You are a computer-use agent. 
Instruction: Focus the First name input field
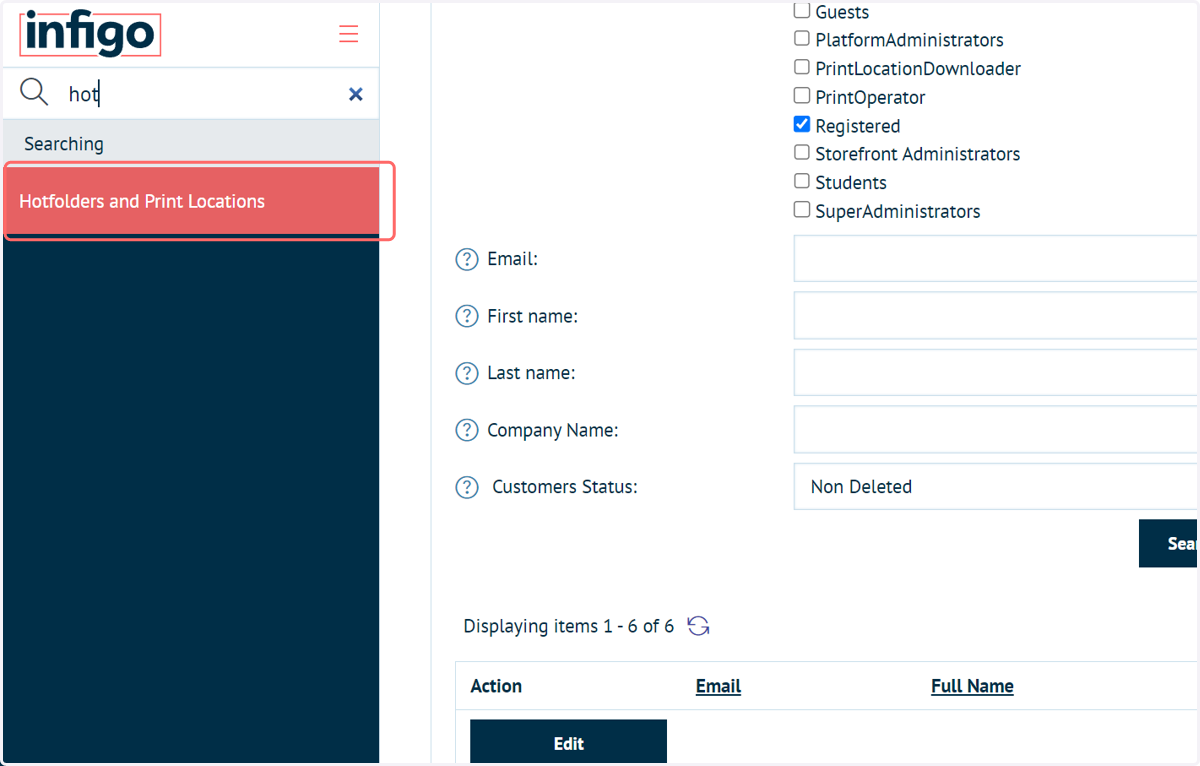point(996,316)
